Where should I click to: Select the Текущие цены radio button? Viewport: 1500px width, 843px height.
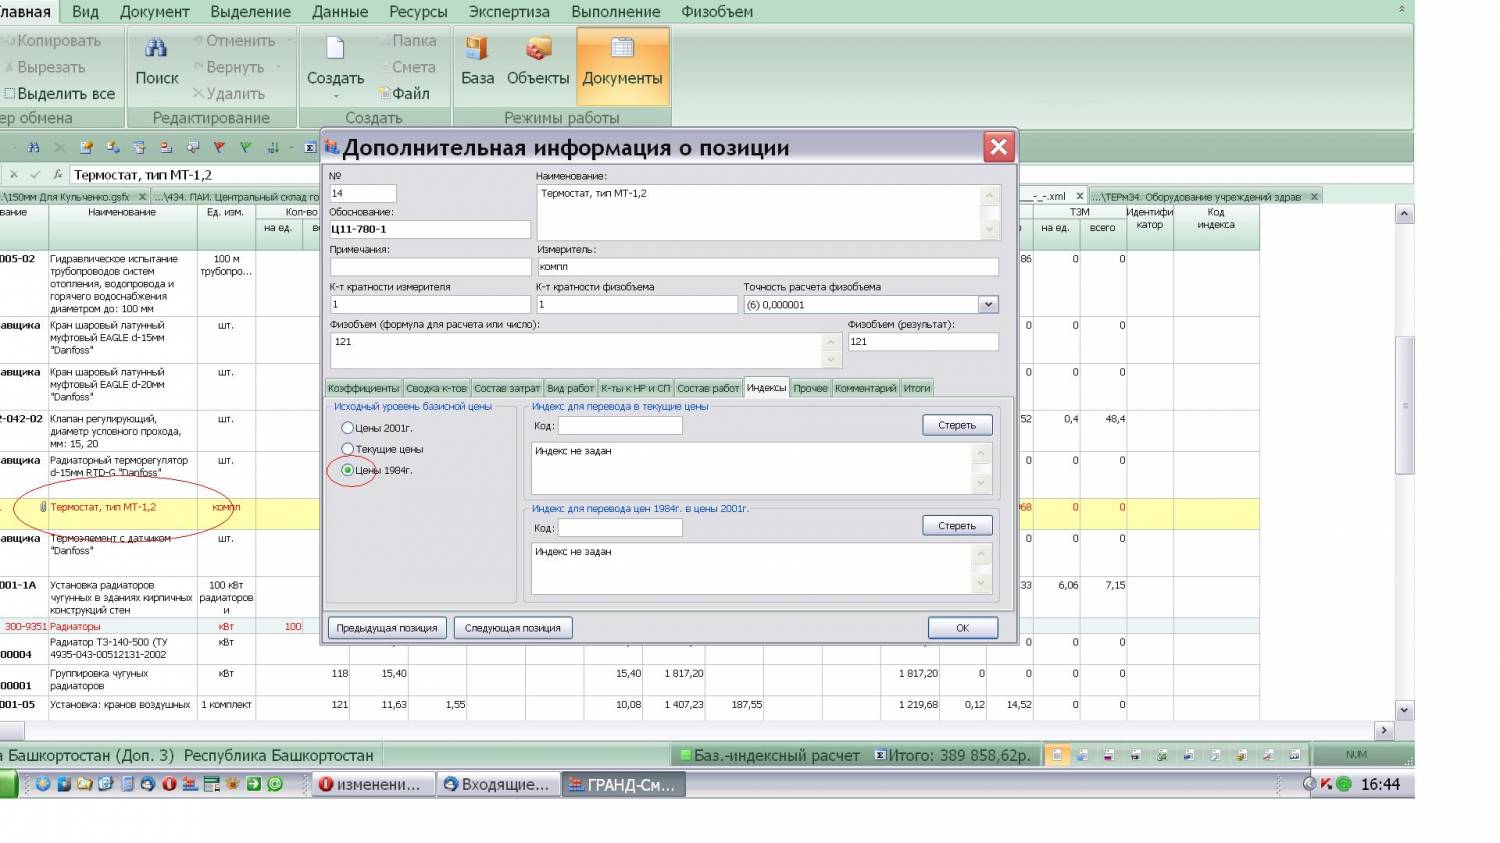348,449
